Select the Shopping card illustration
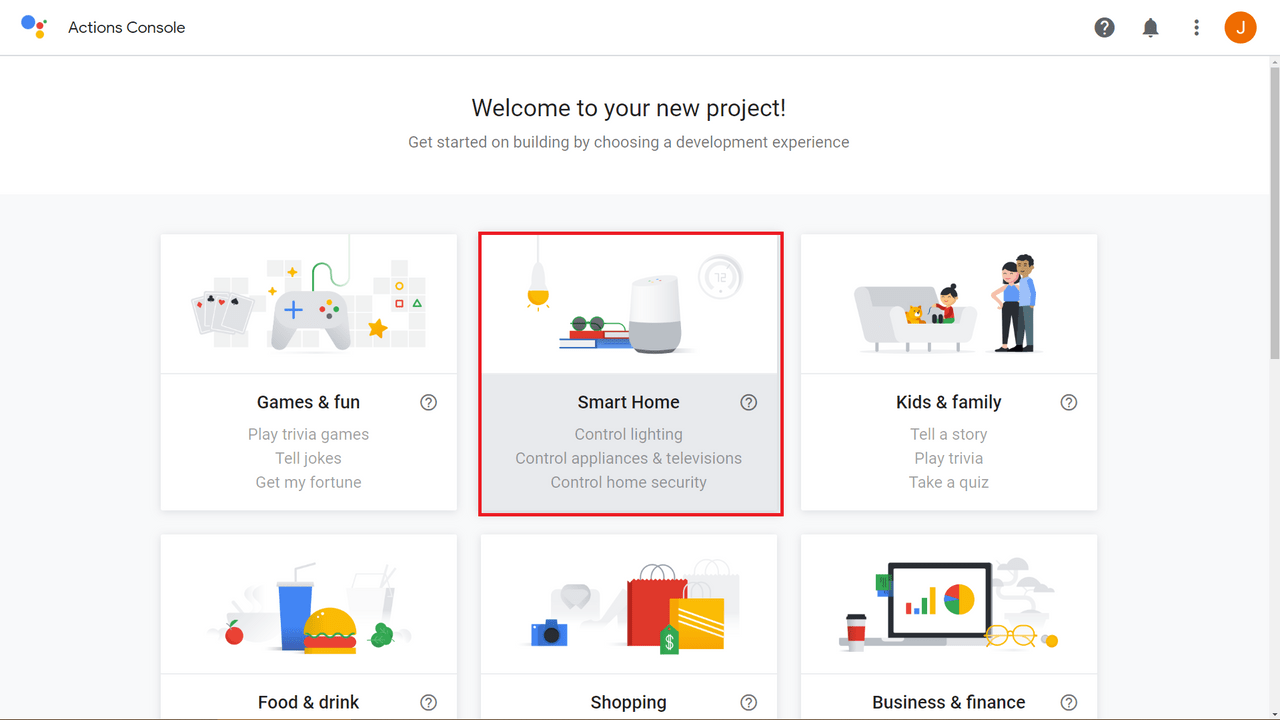Image resolution: width=1280 pixels, height=720 pixels. point(629,604)
